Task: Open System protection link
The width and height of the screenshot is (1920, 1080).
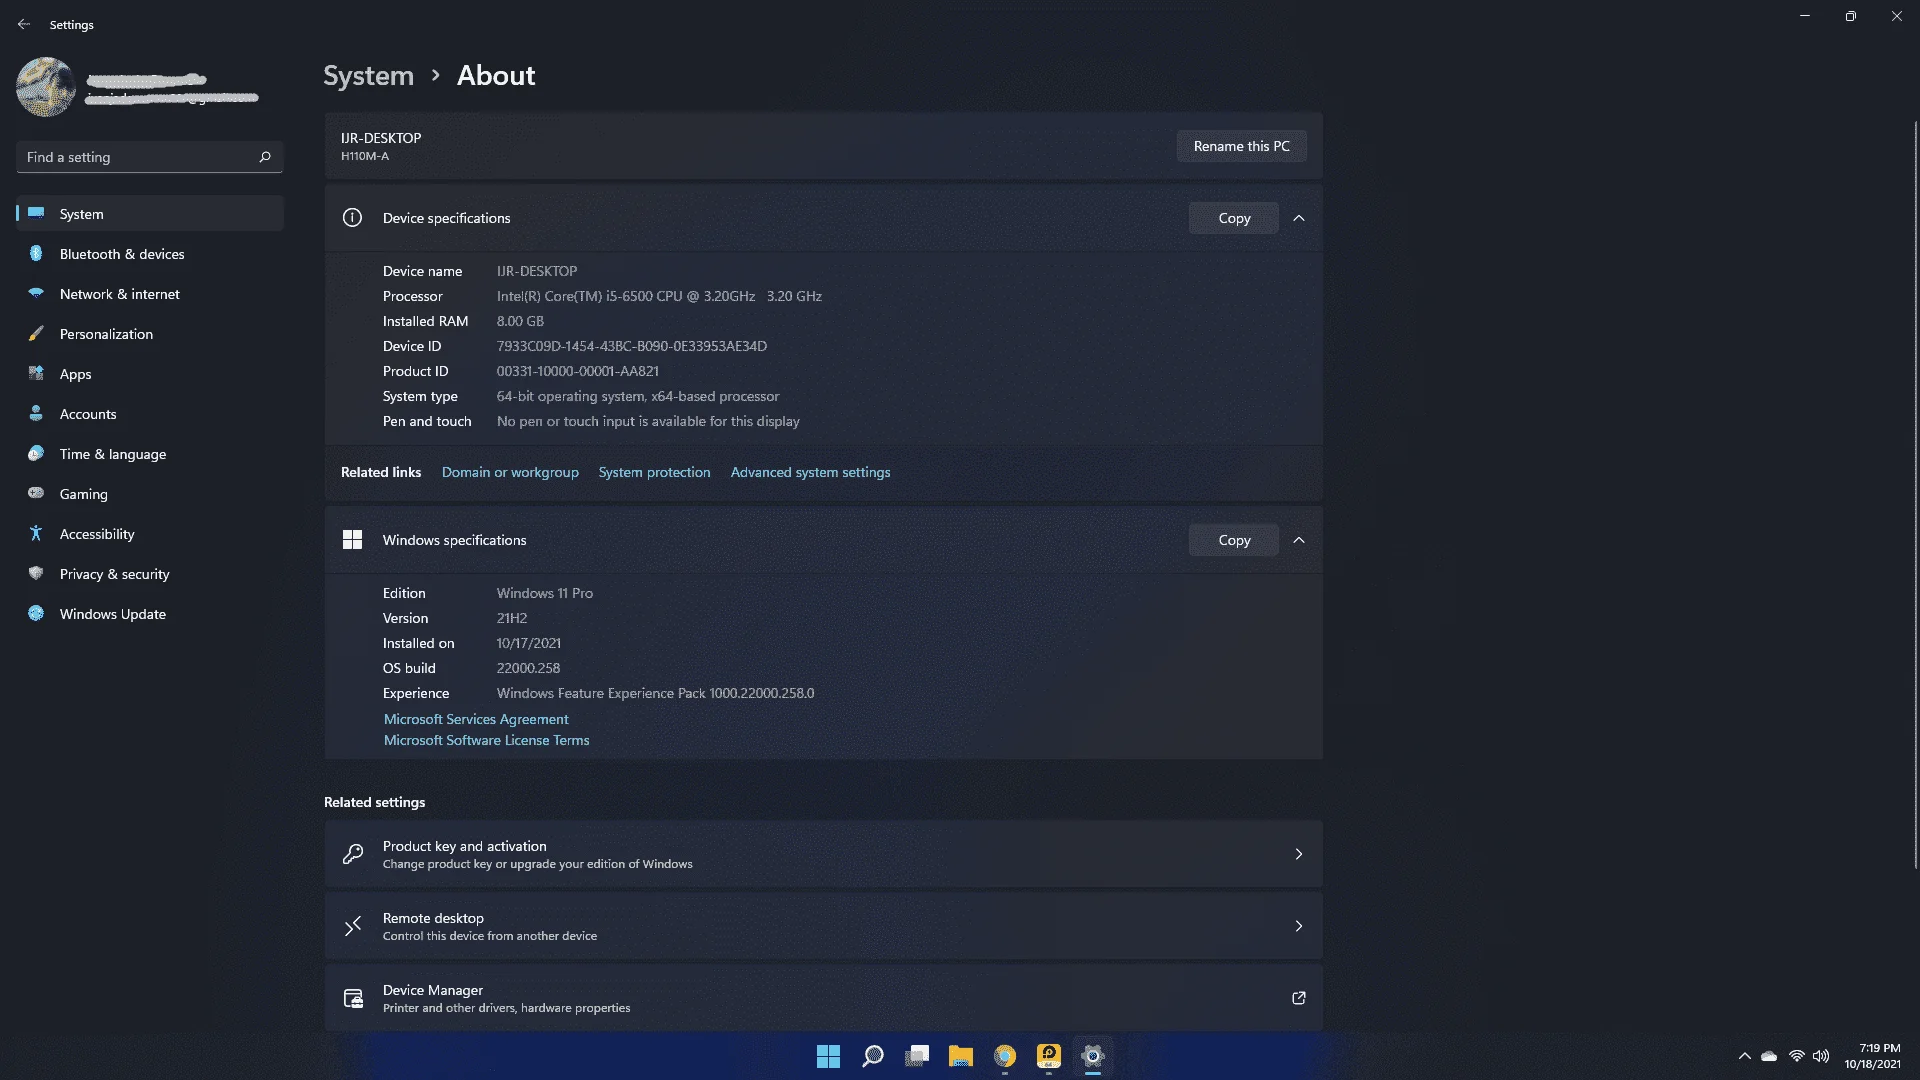Action: [x=655, y=472]
